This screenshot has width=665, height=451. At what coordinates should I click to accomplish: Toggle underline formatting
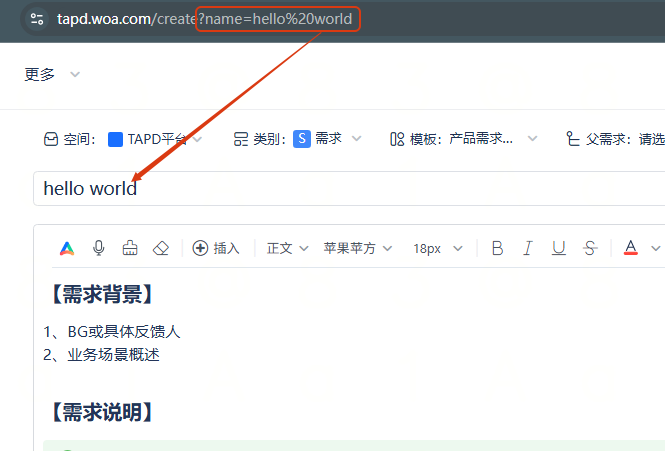(x=559, y=248)
